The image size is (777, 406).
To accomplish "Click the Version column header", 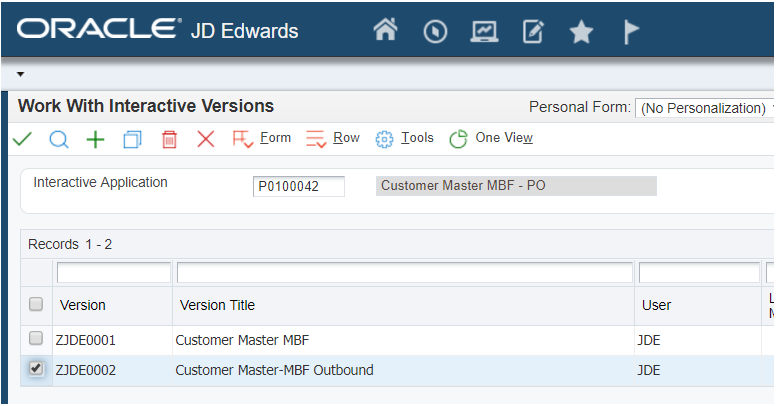I will (x=83, y=305).
